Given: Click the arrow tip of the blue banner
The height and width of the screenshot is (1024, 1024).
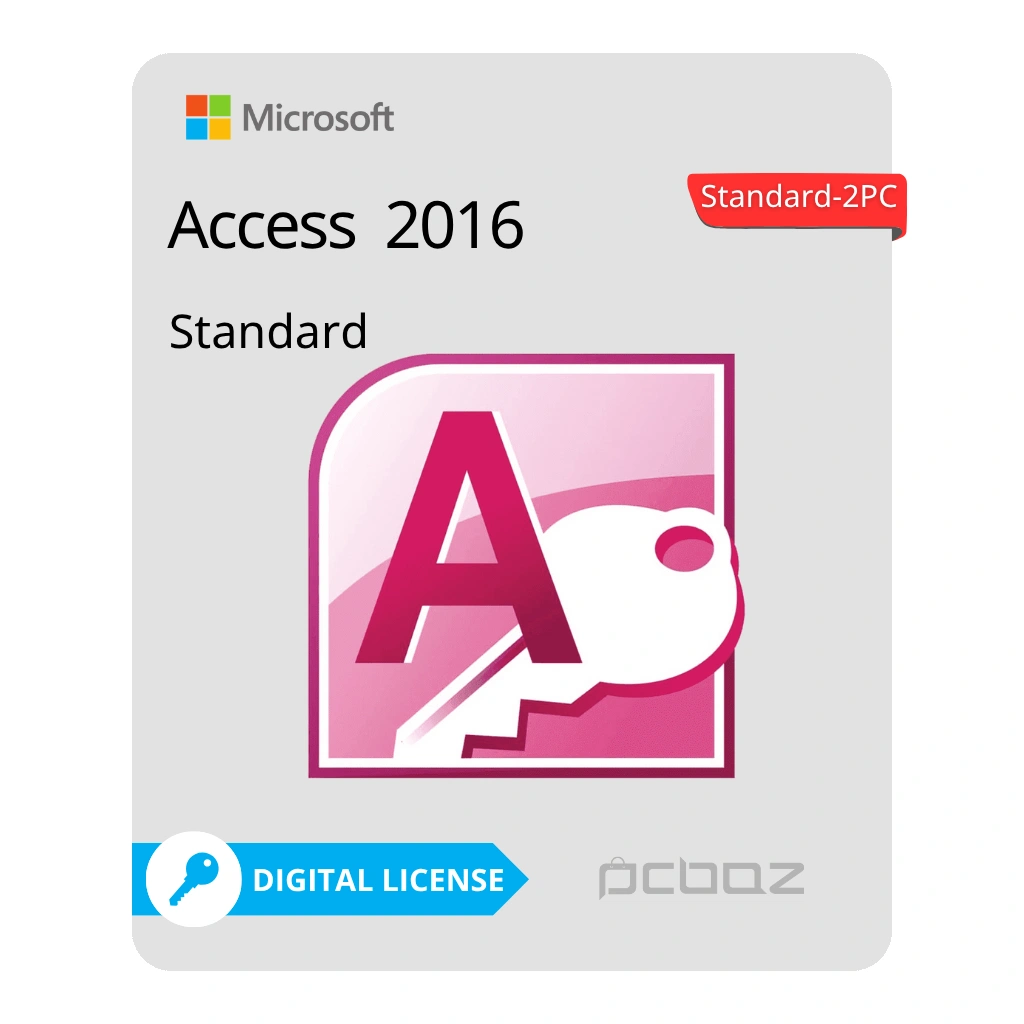Looking at the screenshot, I should (x=513, y=879).
